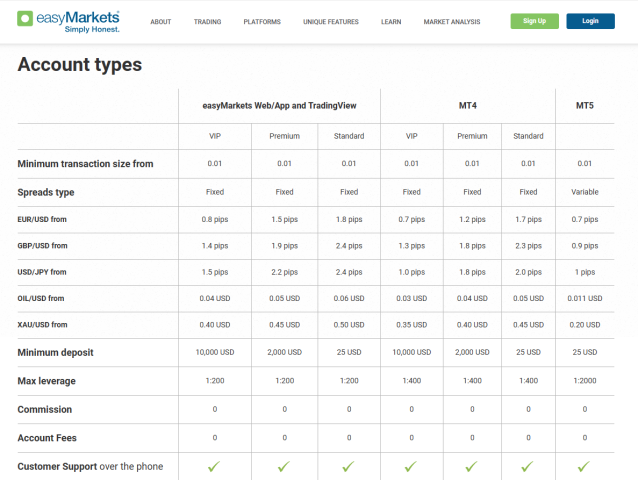Viewport: 638px width, 480px height.
Task: Click the Minimum deposit row label
Action: coord(55,353)
